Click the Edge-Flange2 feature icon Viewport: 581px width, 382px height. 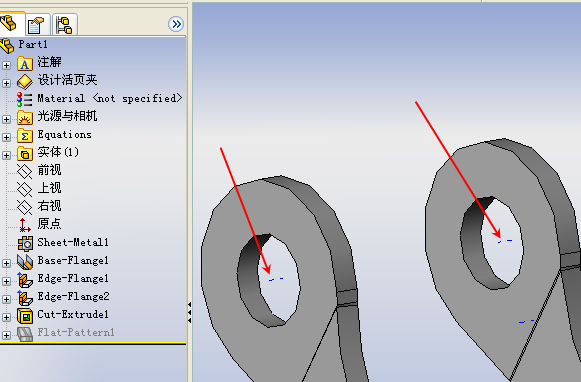click(25, 298)
